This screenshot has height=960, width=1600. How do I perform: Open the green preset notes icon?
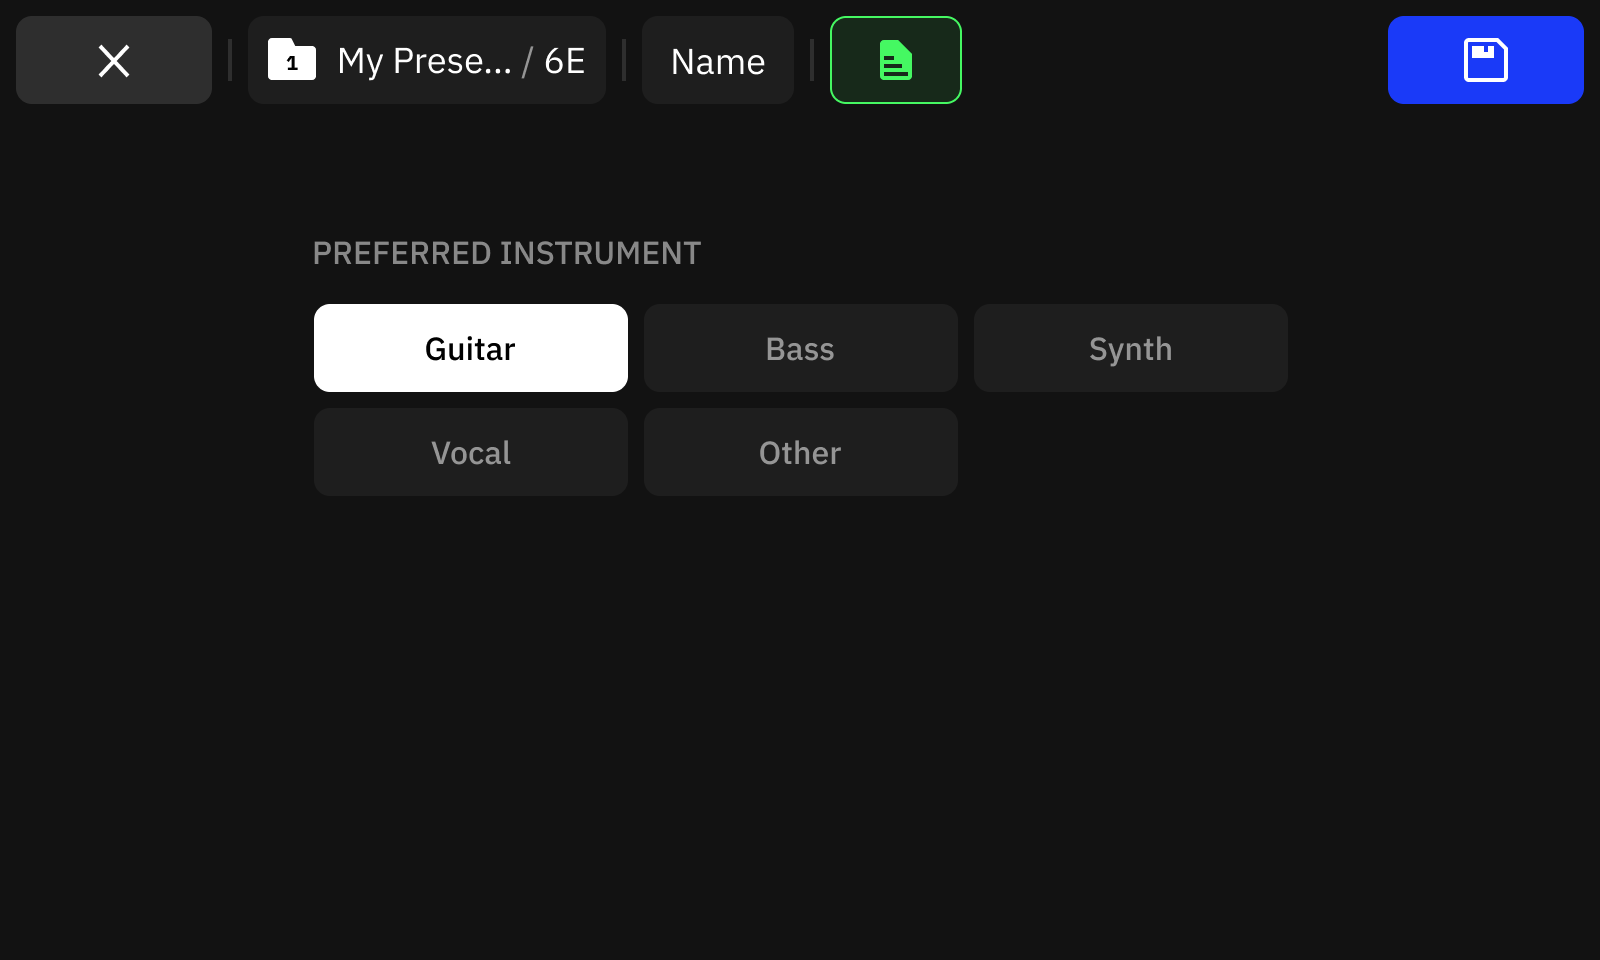click(x=896, y=60)
